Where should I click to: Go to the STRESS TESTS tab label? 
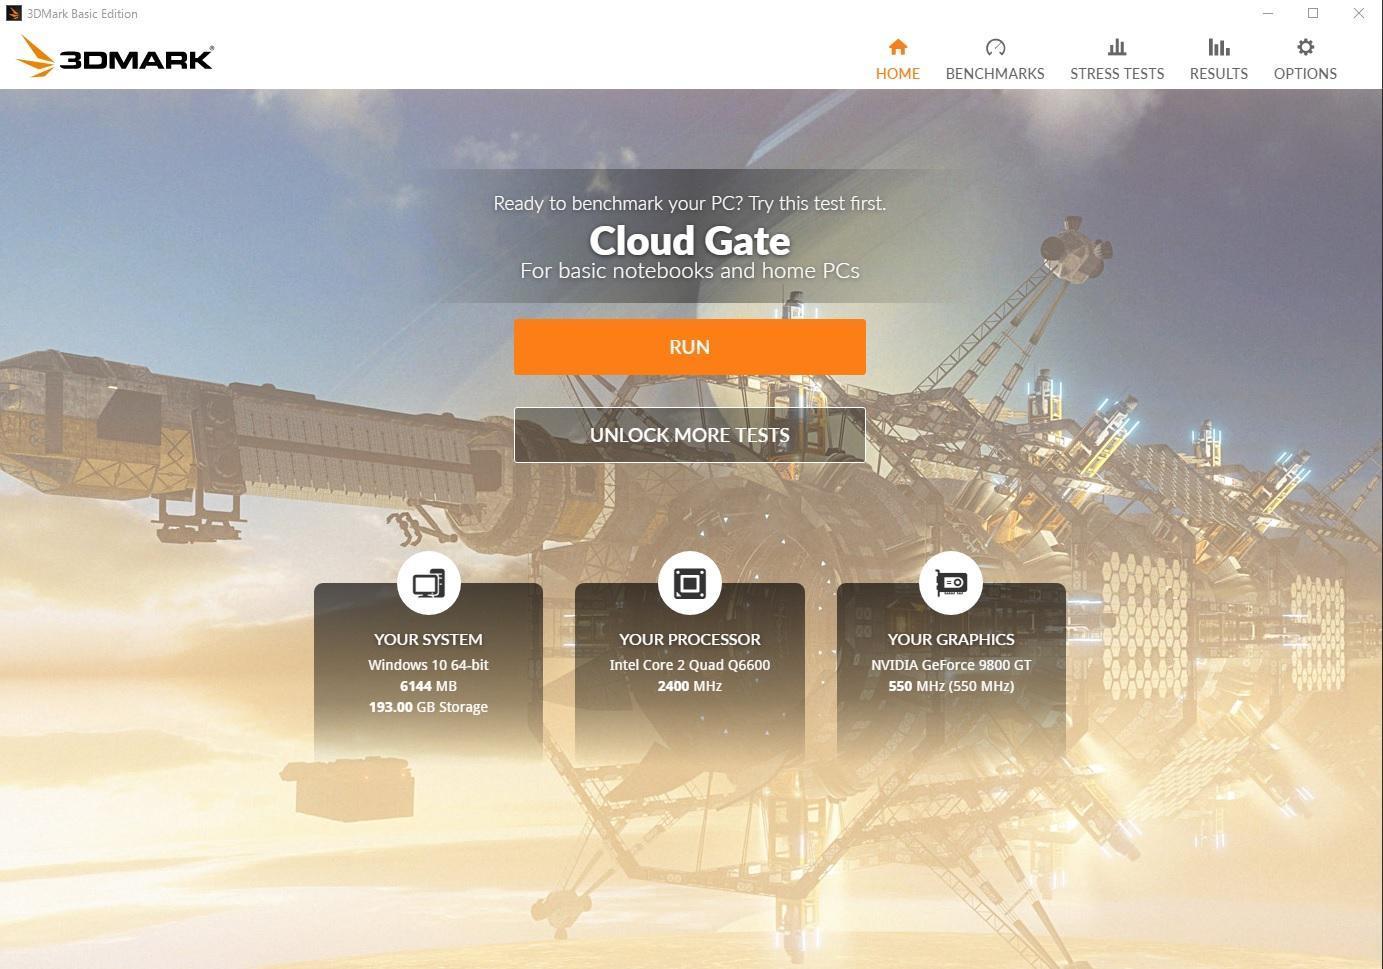[1117, 74]
